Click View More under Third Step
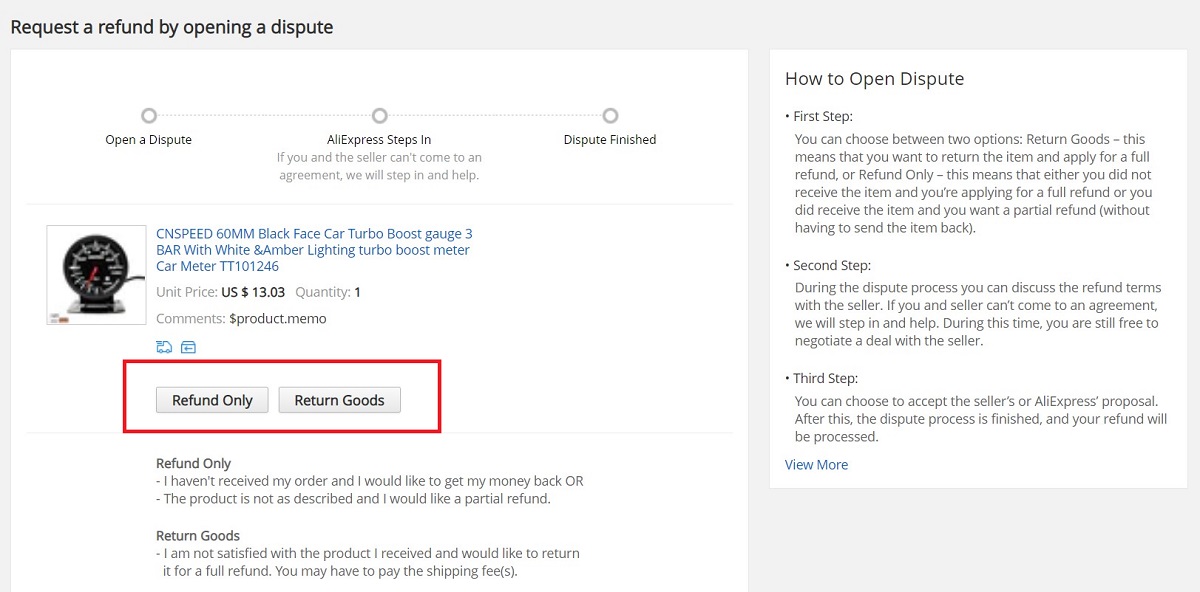This screenshot has height=592, width=1200. click(816, 464)
